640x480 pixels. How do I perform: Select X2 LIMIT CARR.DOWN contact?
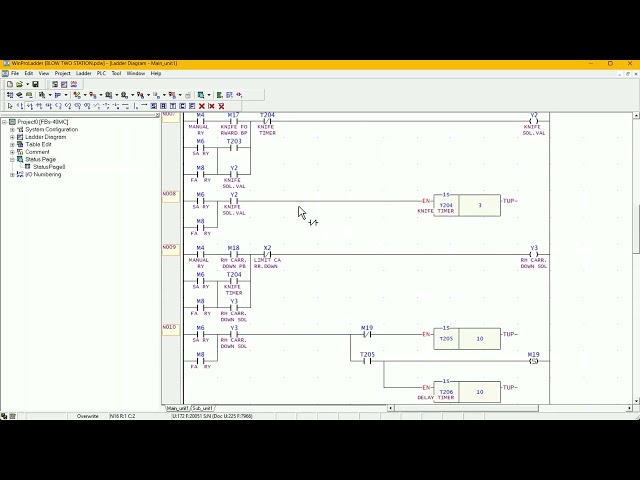click(x=267, y=254)
